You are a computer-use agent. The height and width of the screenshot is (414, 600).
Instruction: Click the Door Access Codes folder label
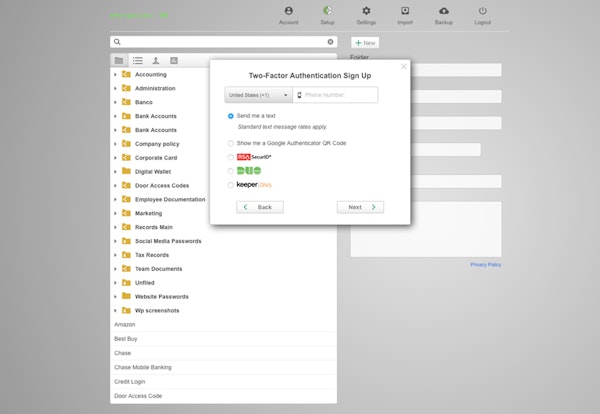162,186
